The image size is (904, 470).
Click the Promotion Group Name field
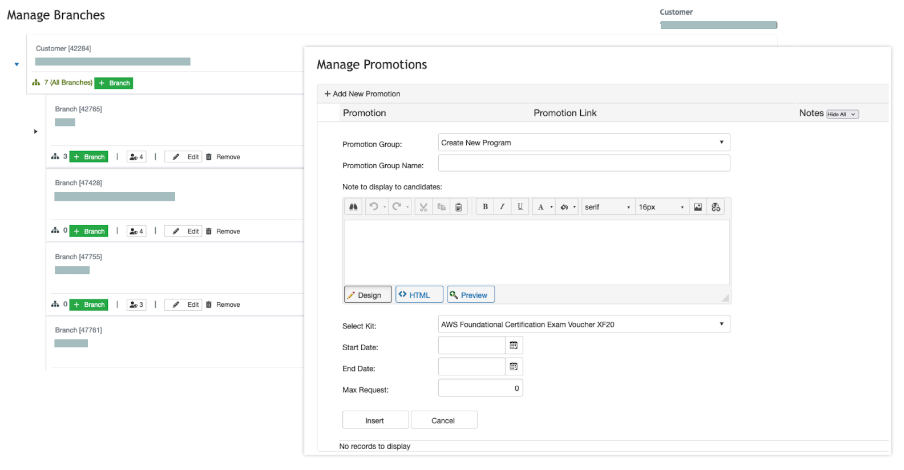(584, 163)
